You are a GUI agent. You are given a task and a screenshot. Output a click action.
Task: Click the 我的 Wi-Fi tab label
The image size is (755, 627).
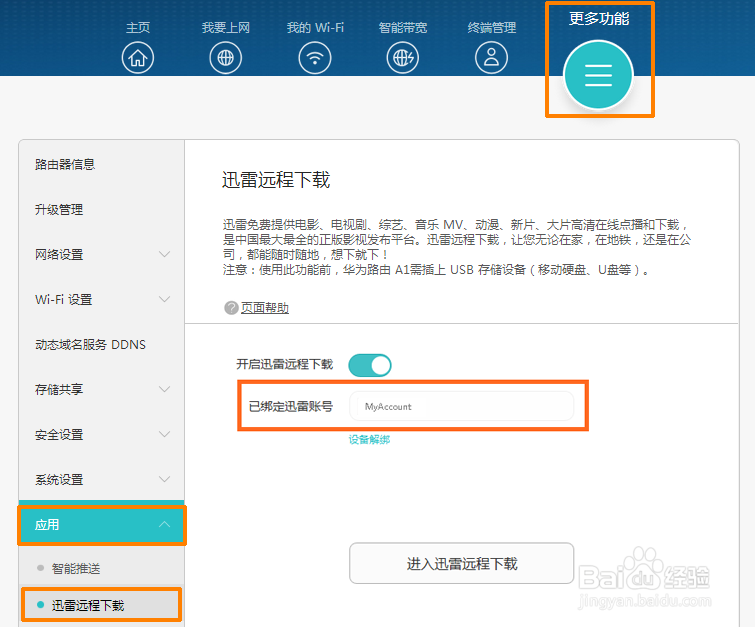315,27
